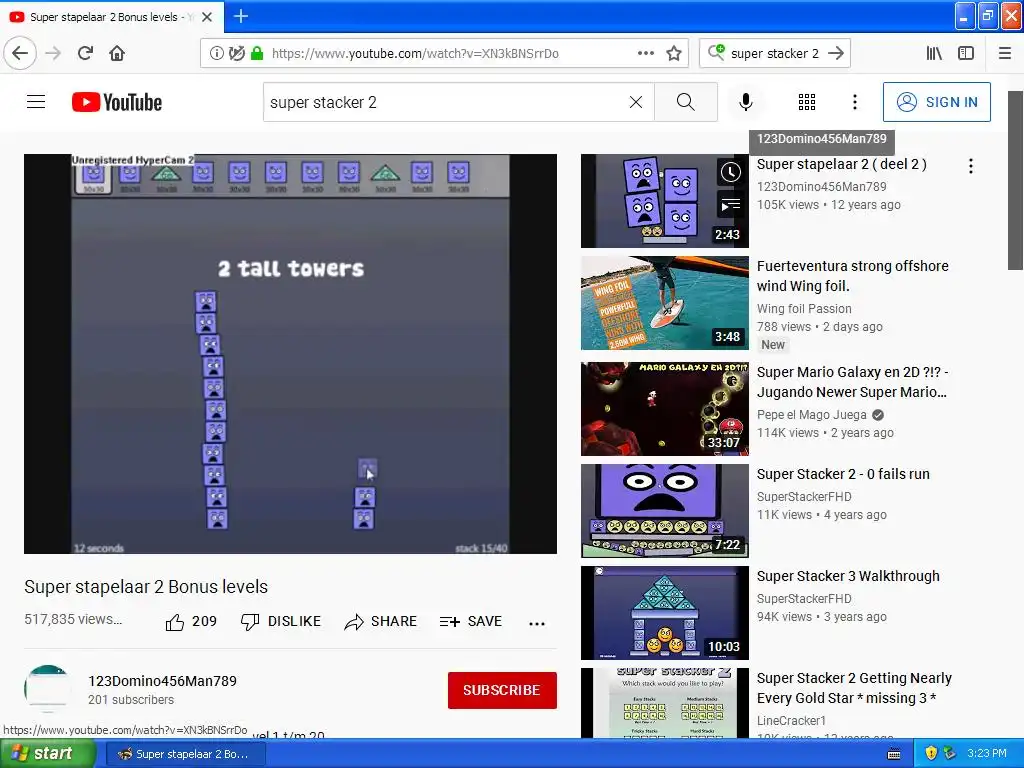The width and height of the screenshot is (1024, 768).
Task: Open a new browser tab
Action: [241, 16]
